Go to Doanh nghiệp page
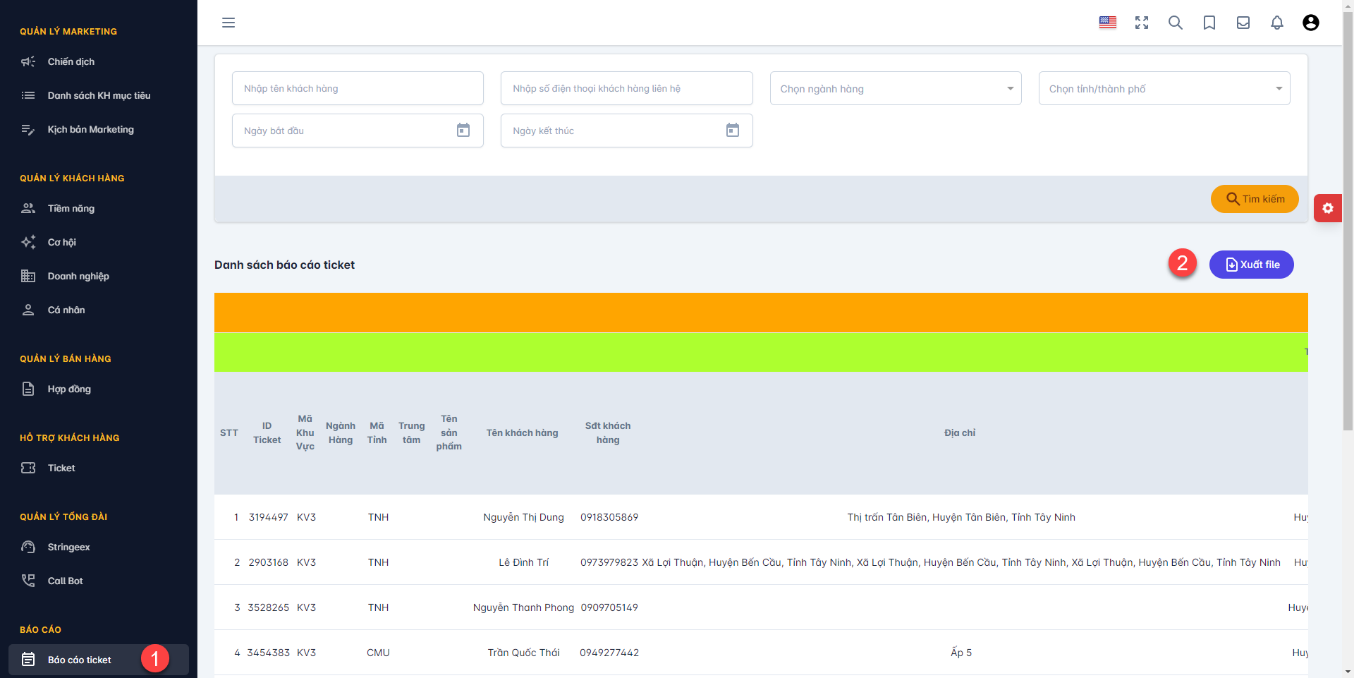Screen dimensions: 1354x678 78,277
